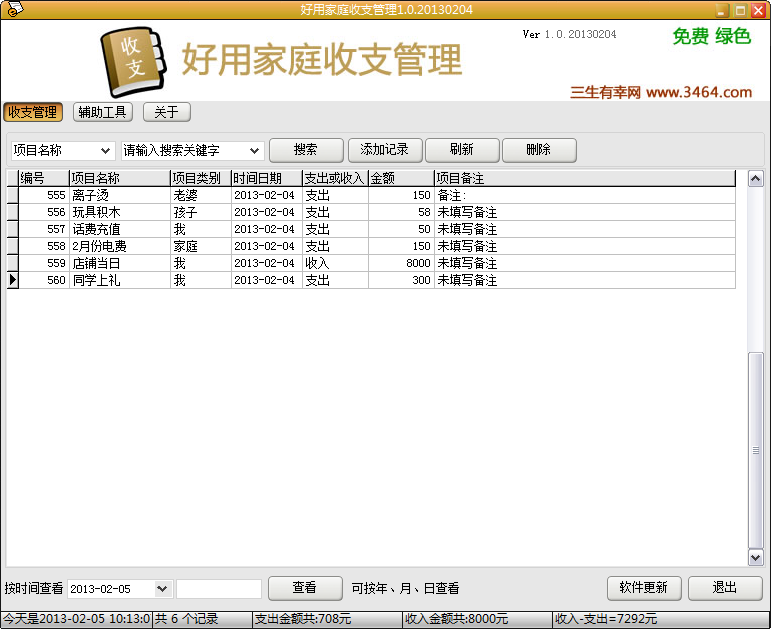Image resolution: width=771 pixels, height=629 pixels.
Task: Click the empty field next to date picker
Action: (x=219, y=589)
